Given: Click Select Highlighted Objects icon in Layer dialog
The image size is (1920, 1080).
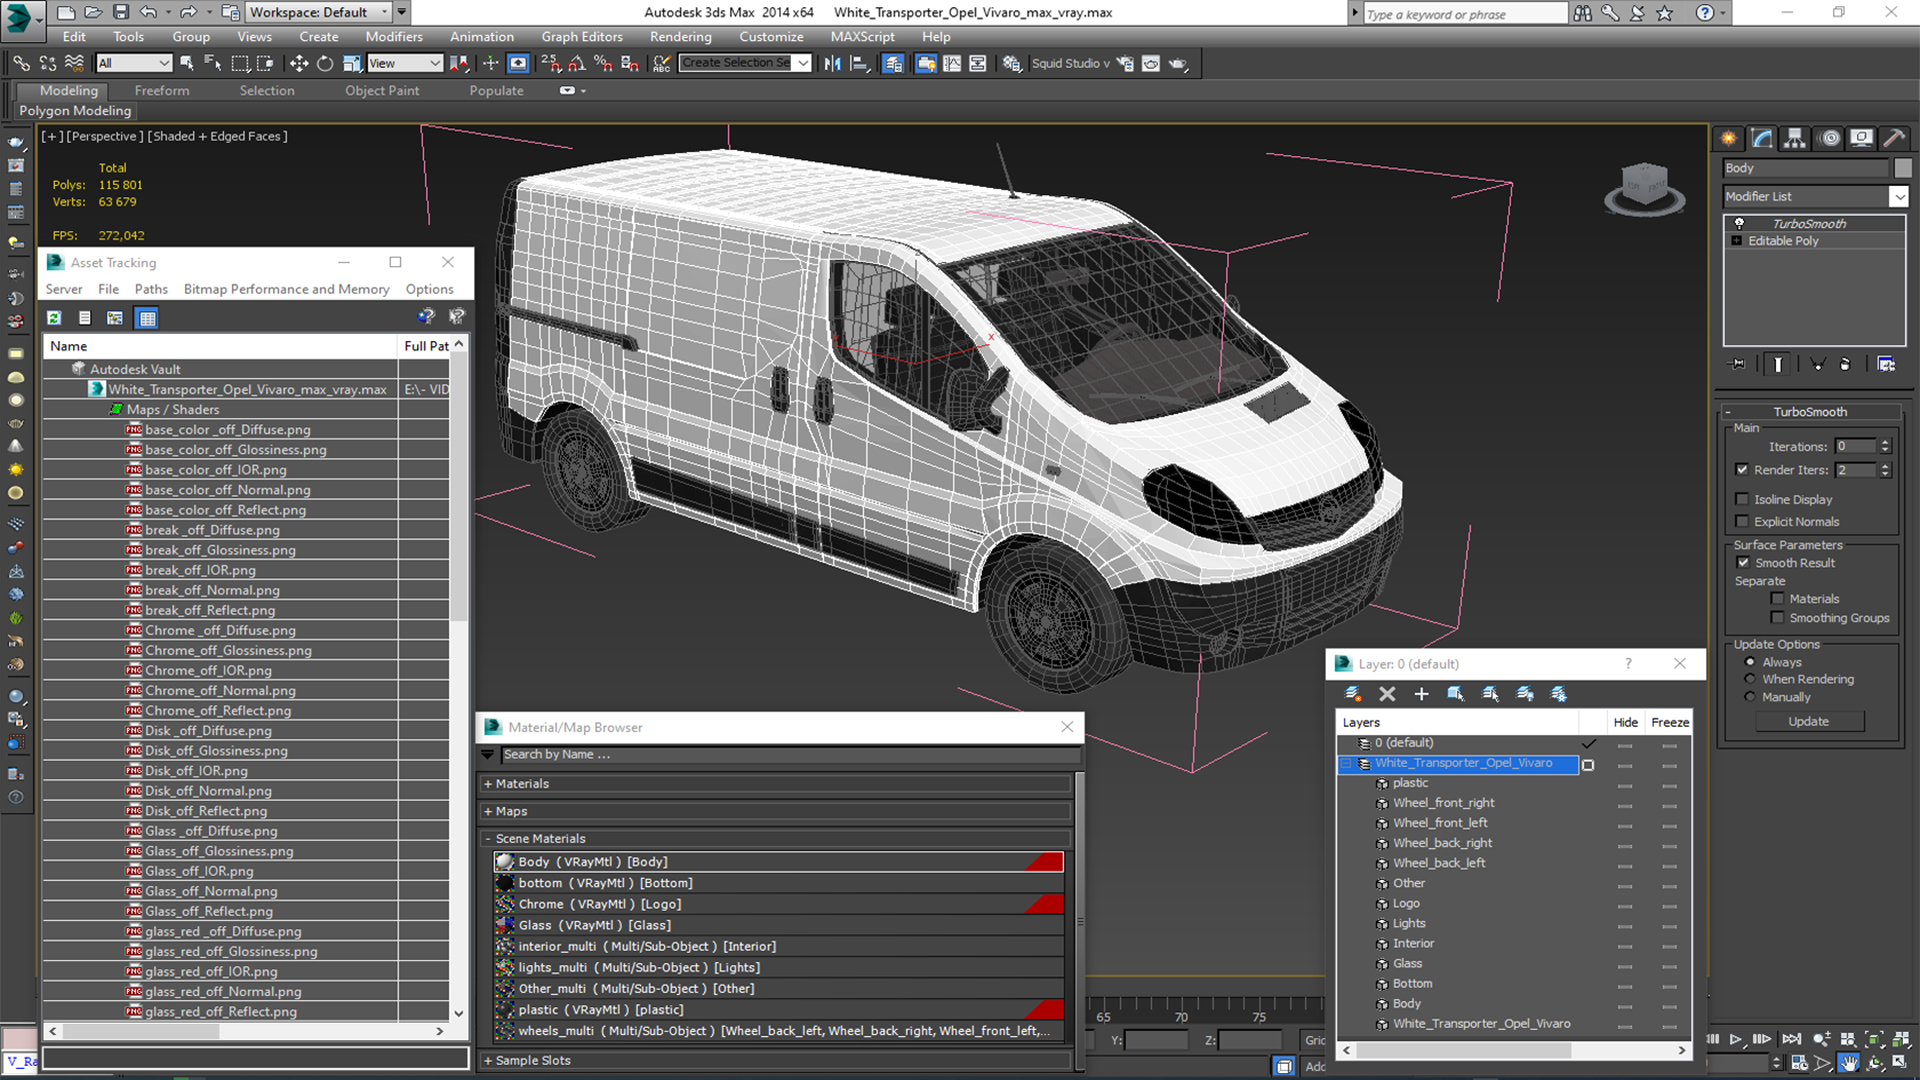Looking at the screenshot, I should pyautogui.click(x=1456, y=693).
